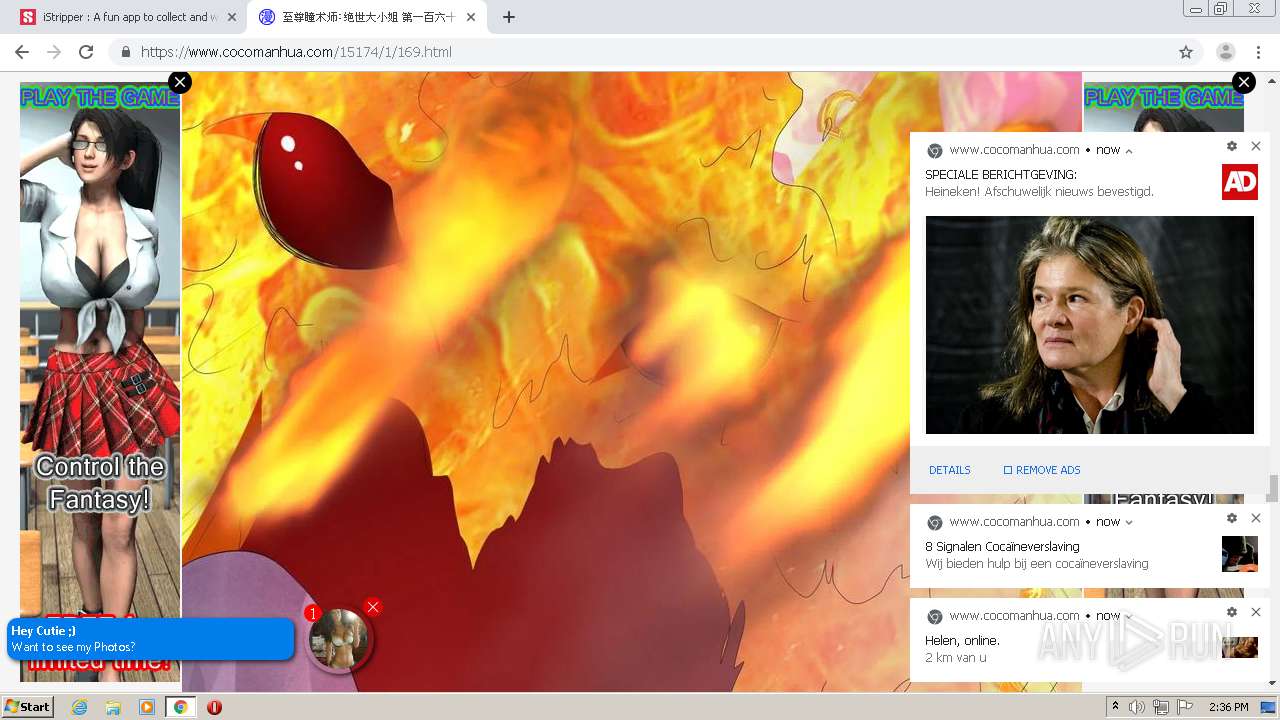Open the 'Hey Cutie' chat bubble
The image size is (1280, 720).
[150, 639]
